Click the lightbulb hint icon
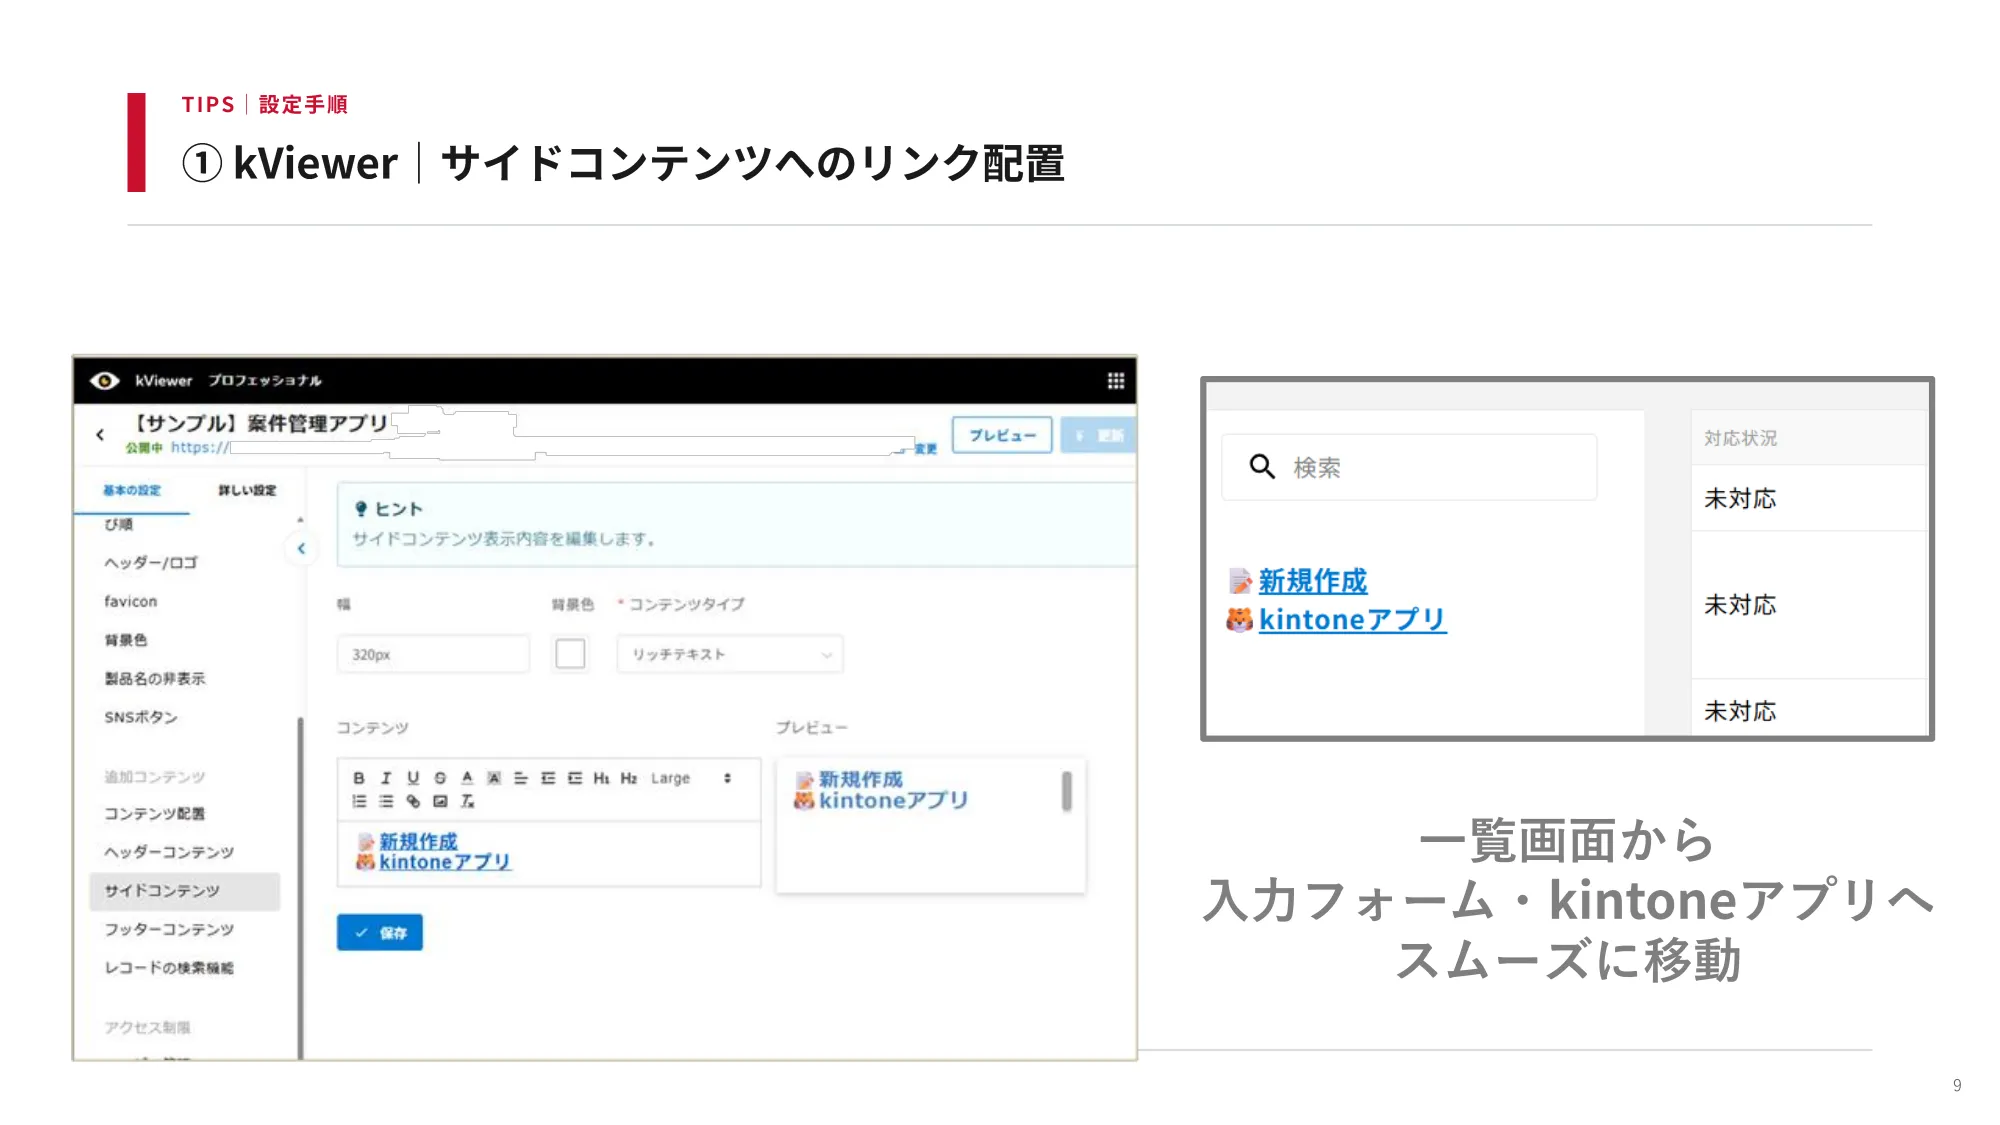 point(361,509)
